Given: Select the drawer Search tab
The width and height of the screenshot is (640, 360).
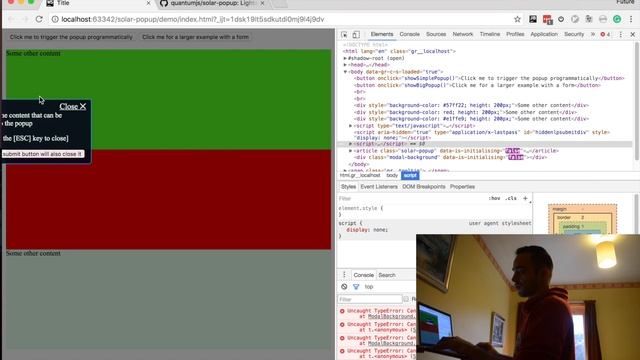Looking at the screenshot, I should click(387, 275).
